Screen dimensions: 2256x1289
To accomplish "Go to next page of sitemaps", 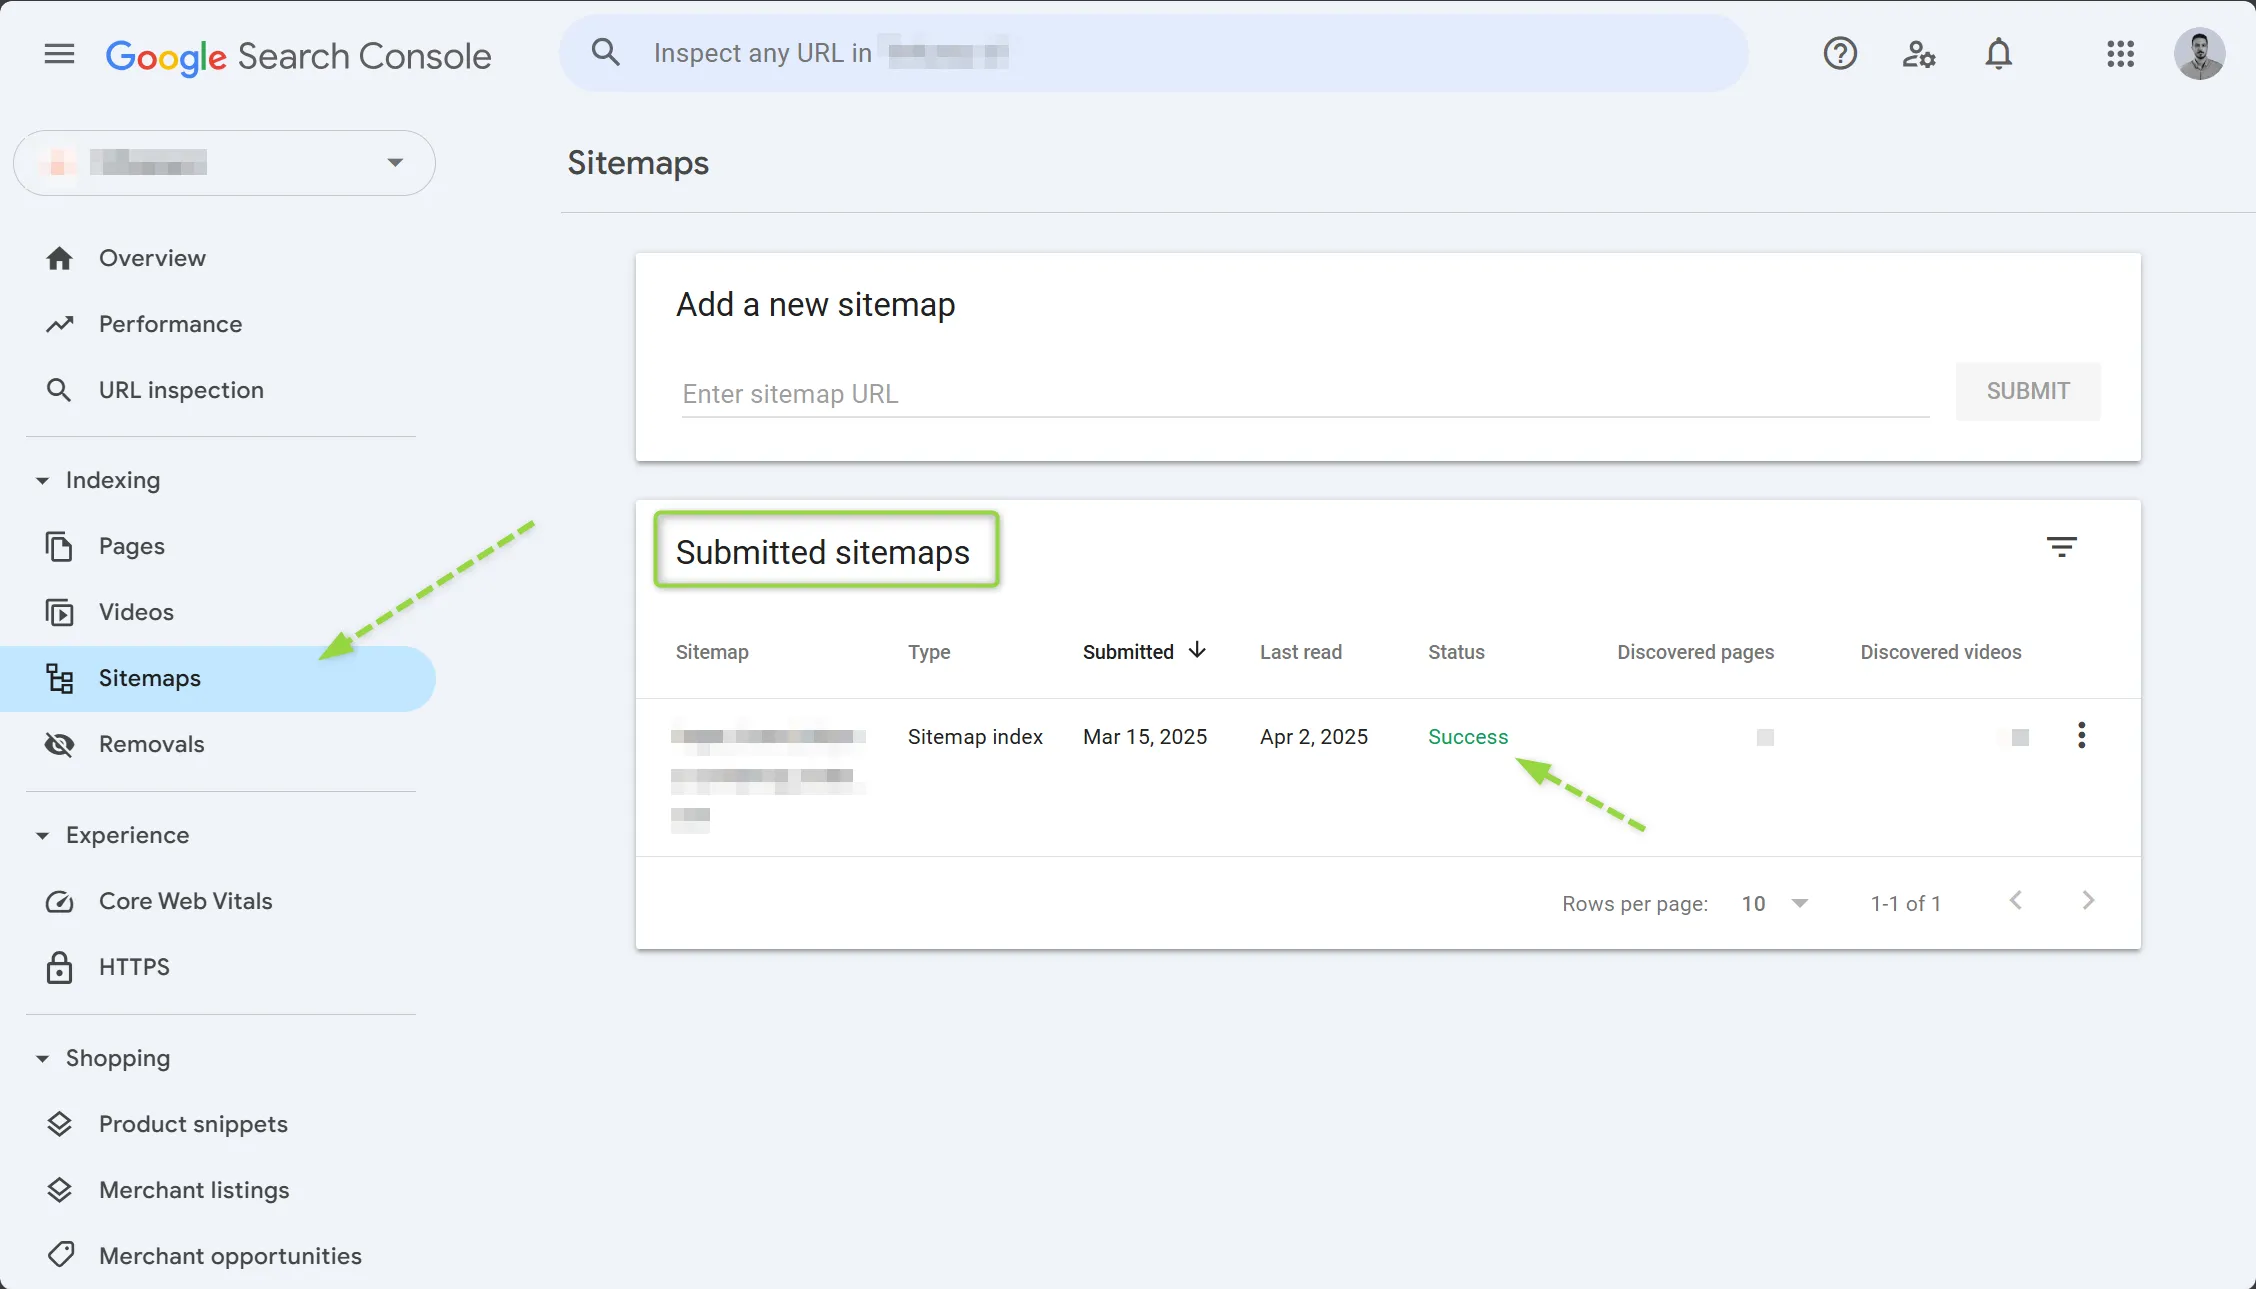I will [x=2088, y=901].
